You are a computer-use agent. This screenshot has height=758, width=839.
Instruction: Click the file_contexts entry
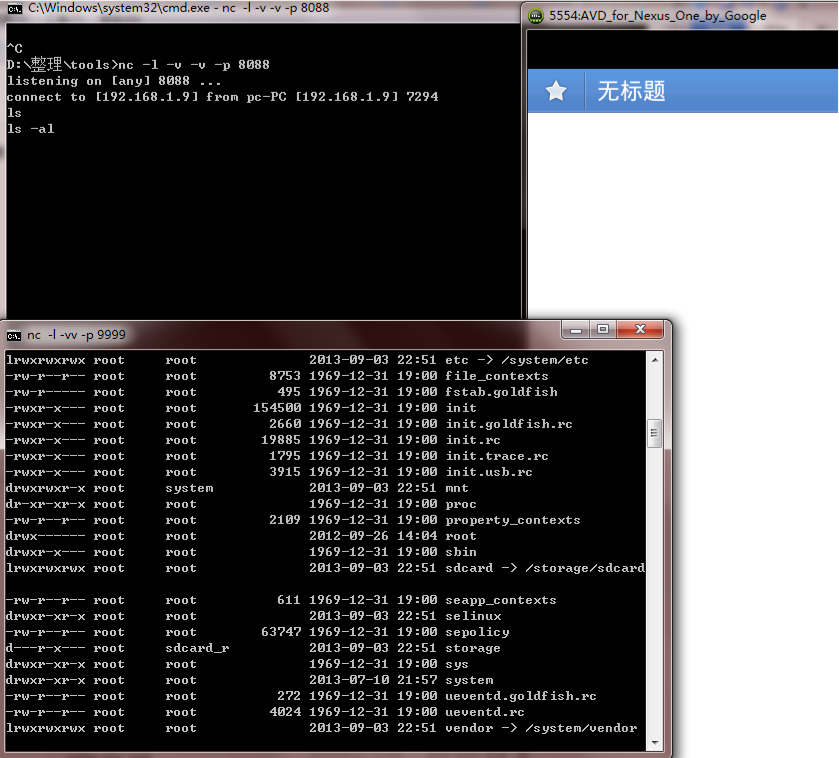coord(497,376)
